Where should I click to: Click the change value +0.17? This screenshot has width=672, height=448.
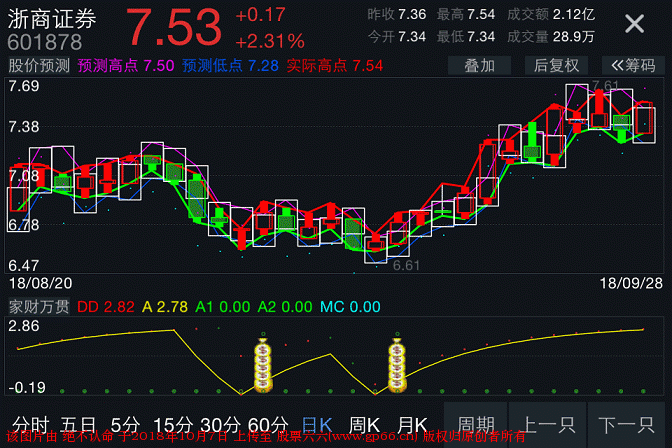261,15
